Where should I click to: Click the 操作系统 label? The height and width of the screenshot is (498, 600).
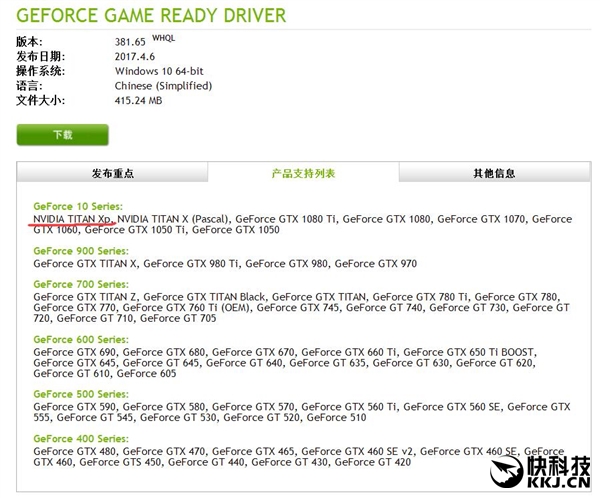tap(40, 71)
